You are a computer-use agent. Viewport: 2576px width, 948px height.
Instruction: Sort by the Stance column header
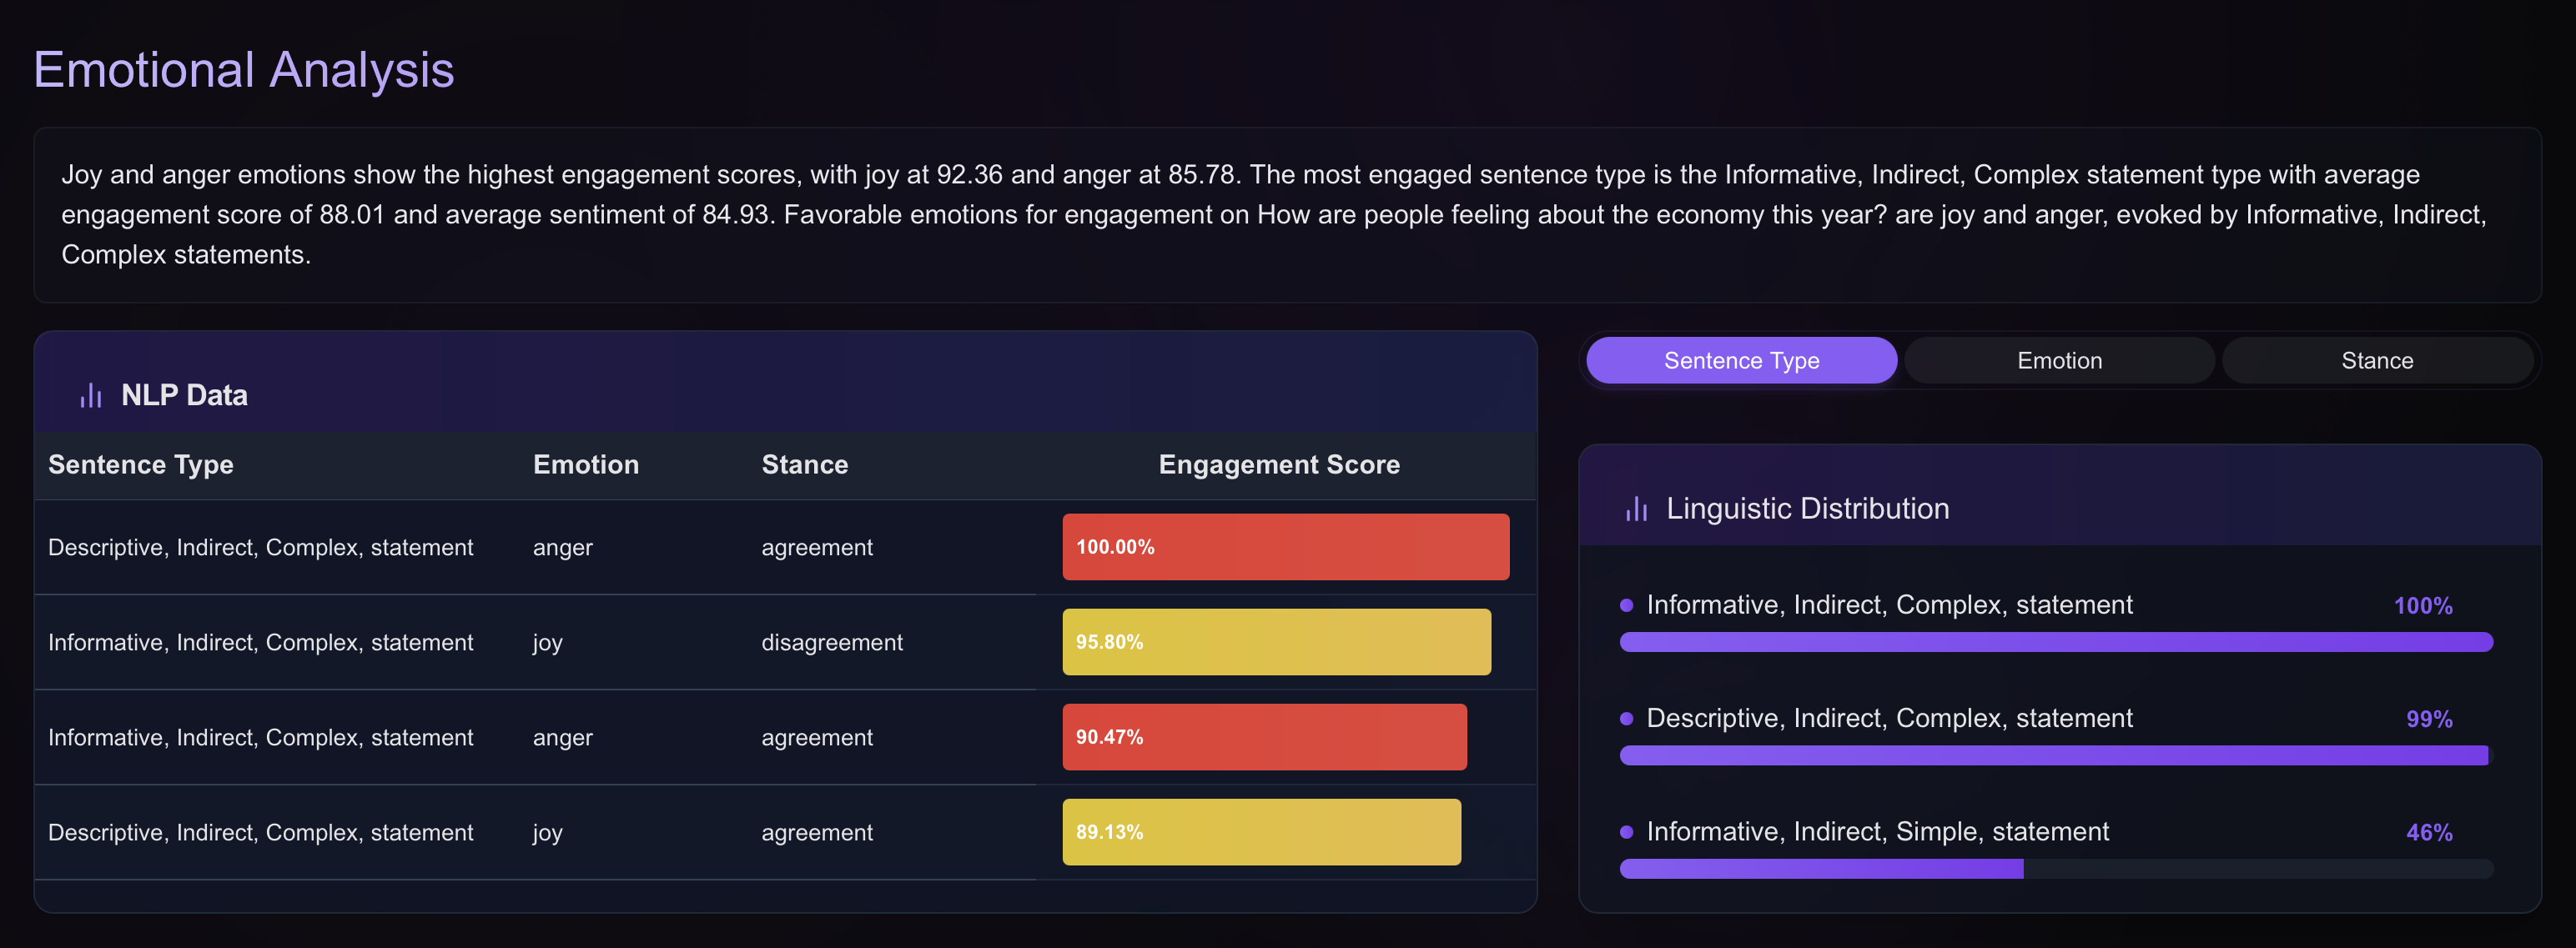pyautogui.click(x=804, y=464)
